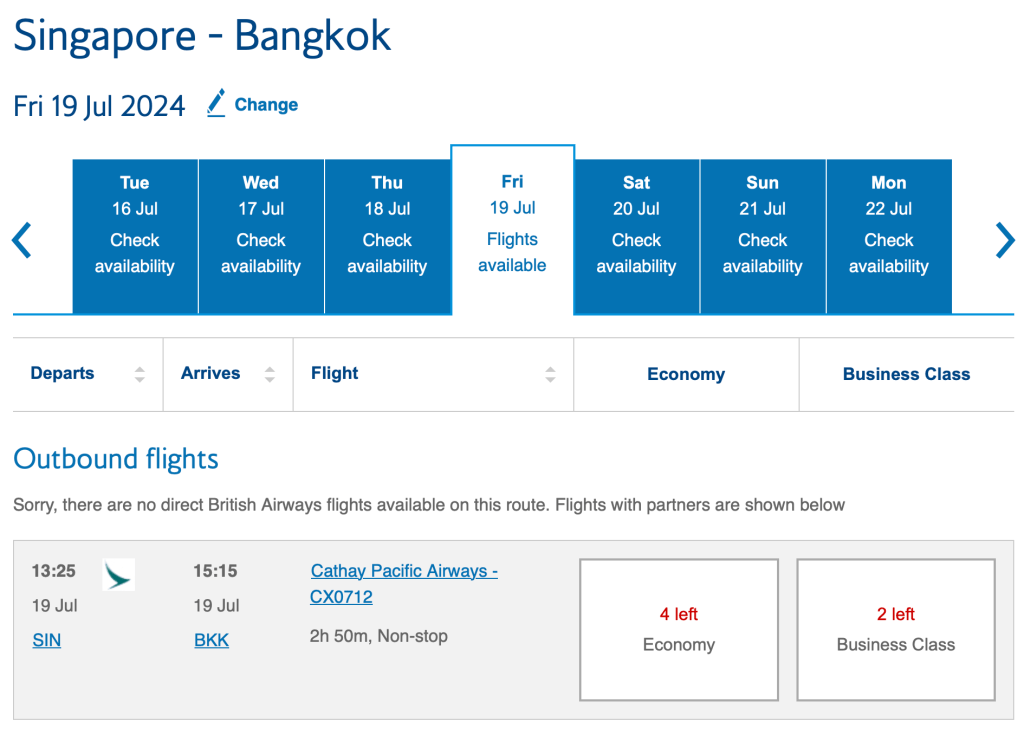Open the Cathay Pacific CX0712 flight details link
Image resolution: width=1024 pixels, height=734 pixels.
click(x=403, y=583)
